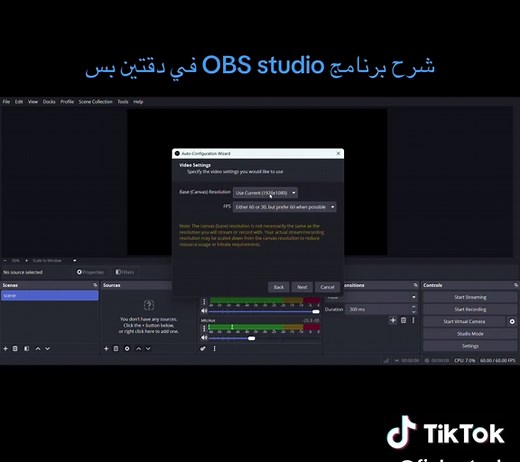
Task: Click Next in the configuration wizard
Action: click(302, 287)
